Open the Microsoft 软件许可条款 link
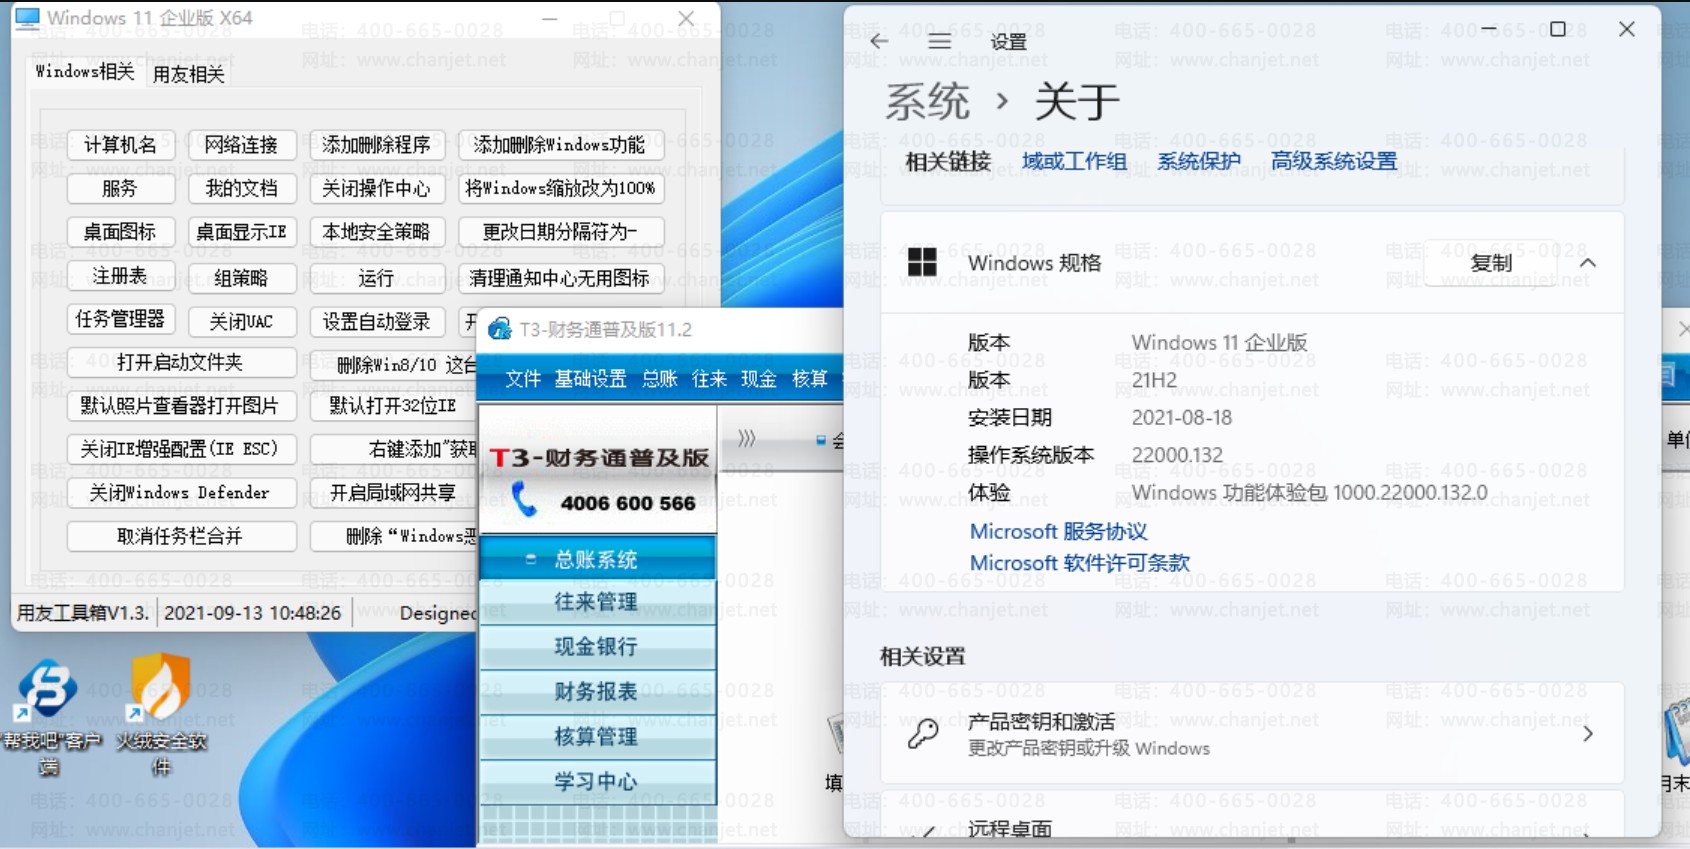Screen dimensions: 1690x849 click(1080, 563)
